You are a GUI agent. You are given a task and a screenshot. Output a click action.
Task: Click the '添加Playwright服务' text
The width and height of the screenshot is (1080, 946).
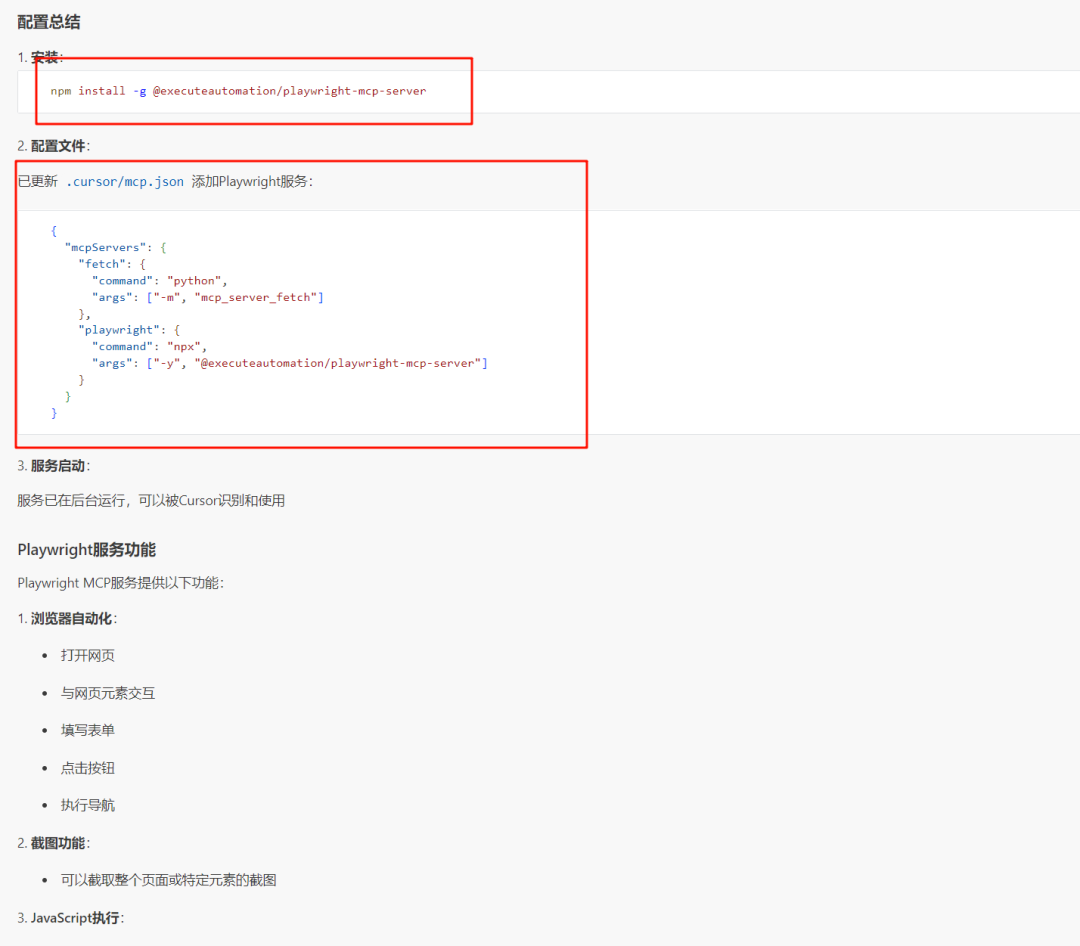(249, 182)
